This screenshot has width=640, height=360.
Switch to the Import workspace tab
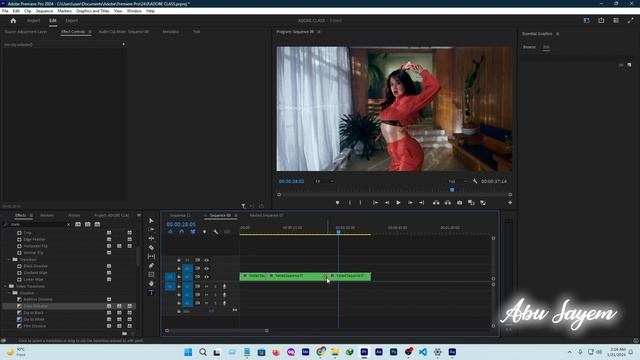tap(33, 20)
